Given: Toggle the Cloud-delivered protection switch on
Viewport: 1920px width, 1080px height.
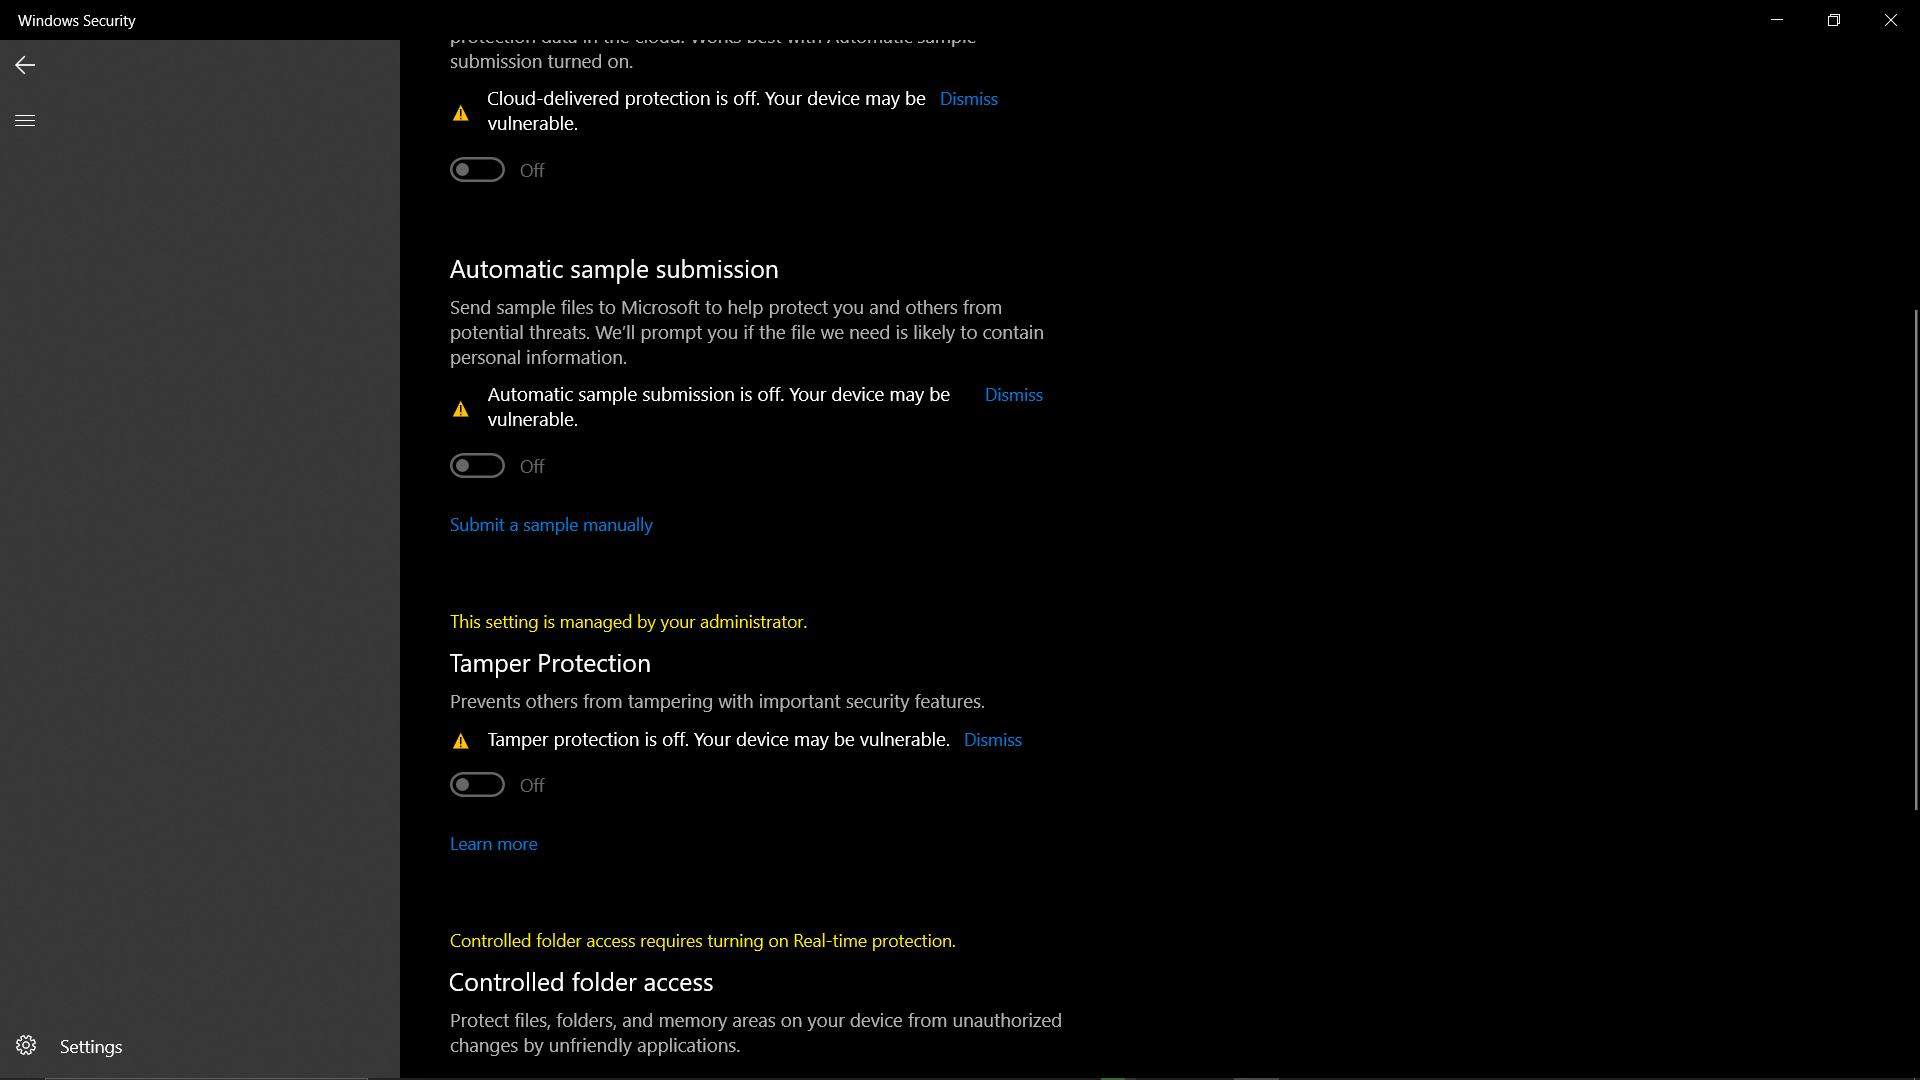Looking at the screenshot, I should point(476,169).
